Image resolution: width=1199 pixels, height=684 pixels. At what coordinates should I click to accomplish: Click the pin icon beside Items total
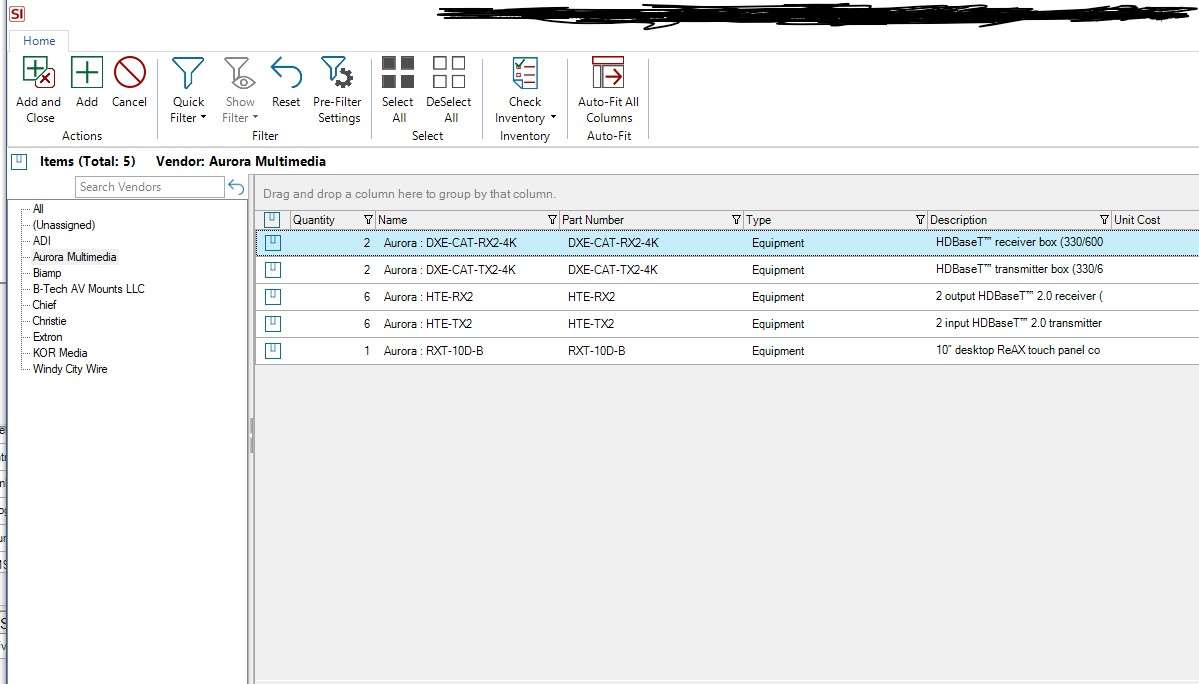point(20,161)
